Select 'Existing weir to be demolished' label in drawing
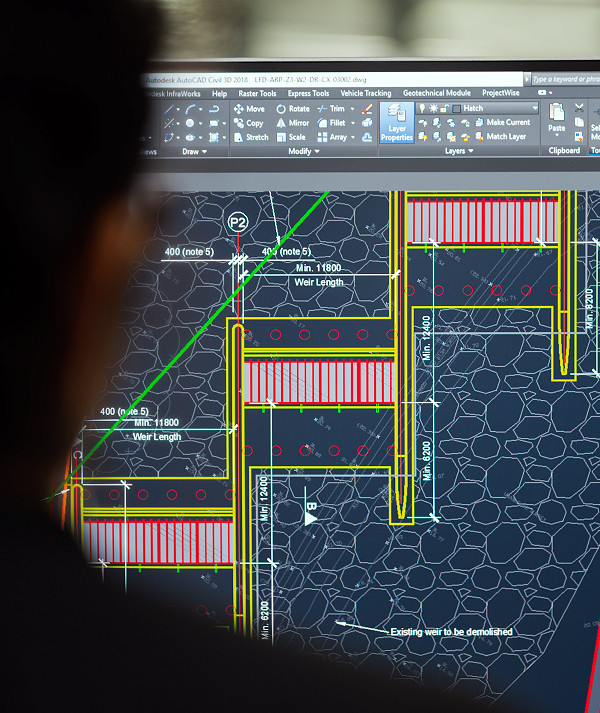 click(451, 632)
